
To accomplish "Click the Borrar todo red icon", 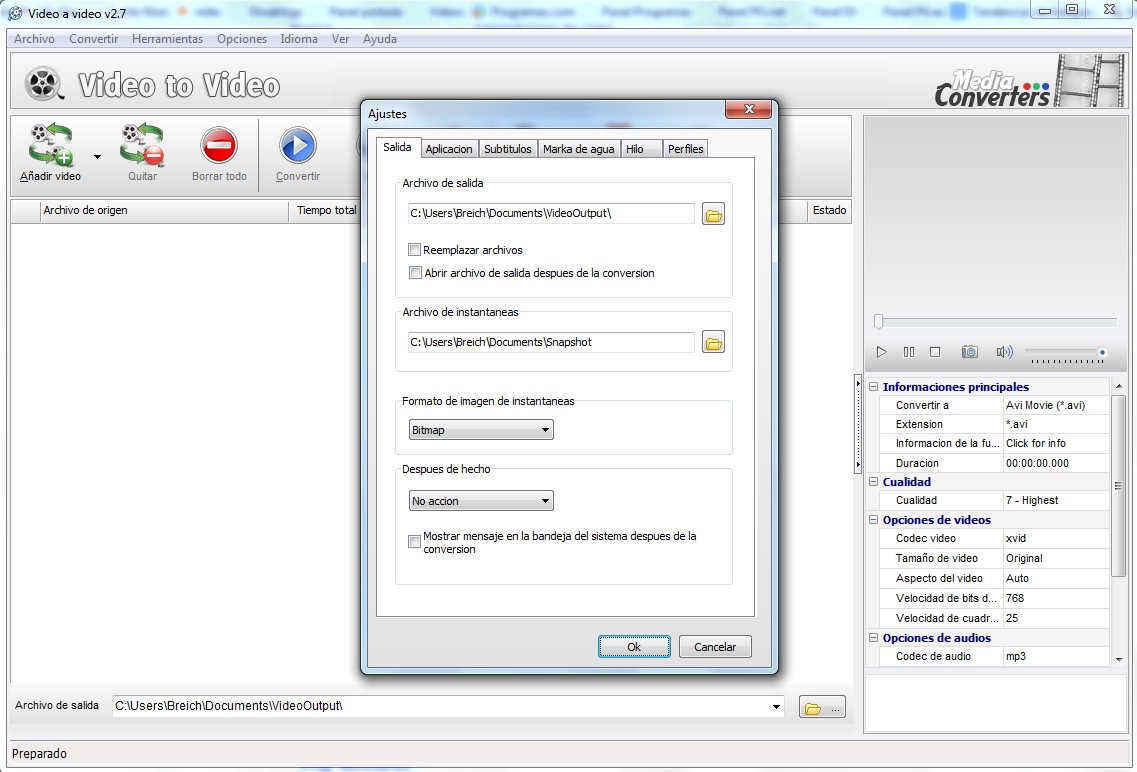I will [219, 145].
